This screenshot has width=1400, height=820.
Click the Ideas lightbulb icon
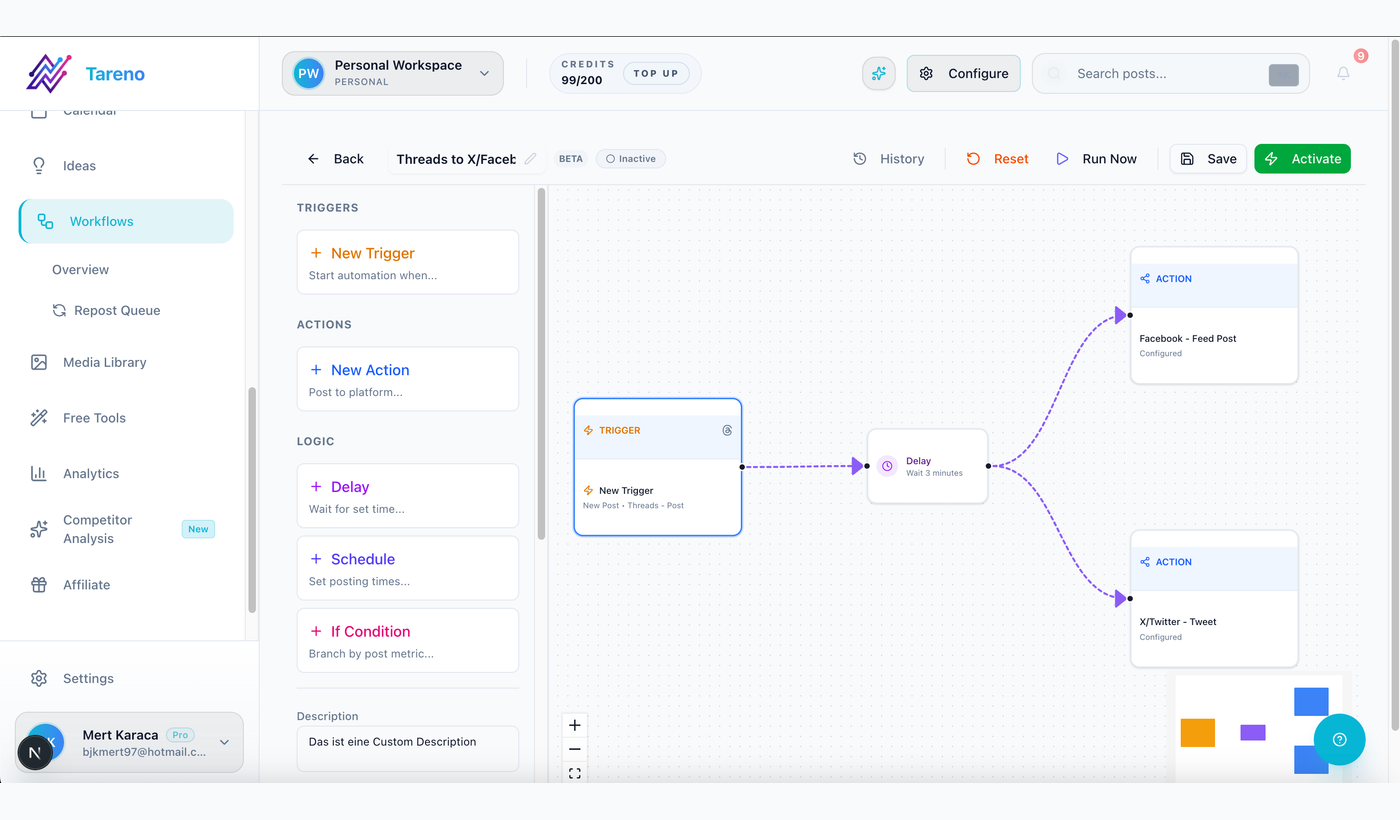click(x=39, y=166)
